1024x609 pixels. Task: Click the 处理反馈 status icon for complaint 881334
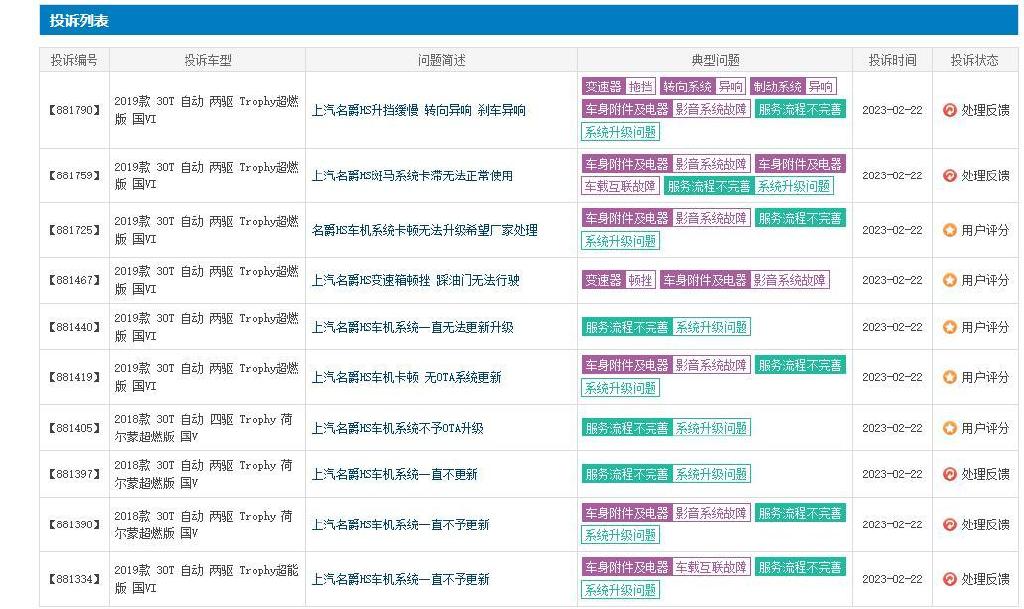950,579
